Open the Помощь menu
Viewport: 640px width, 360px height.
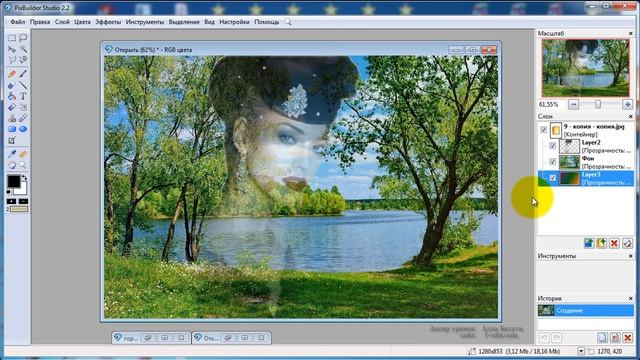(267, 22)
